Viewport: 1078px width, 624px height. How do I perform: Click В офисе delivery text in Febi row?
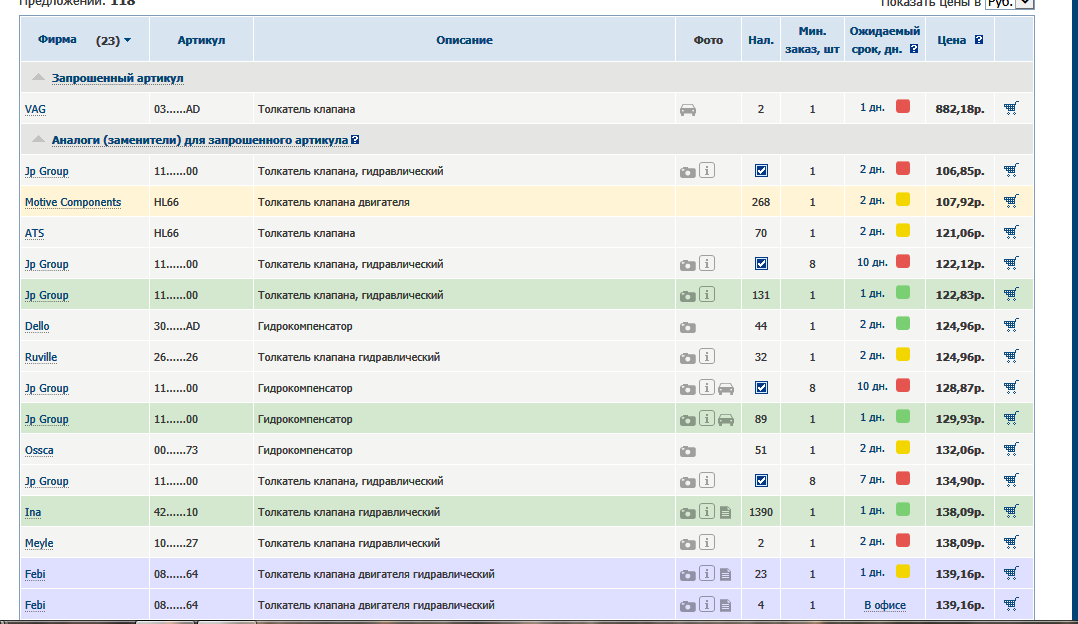point(885,605)
